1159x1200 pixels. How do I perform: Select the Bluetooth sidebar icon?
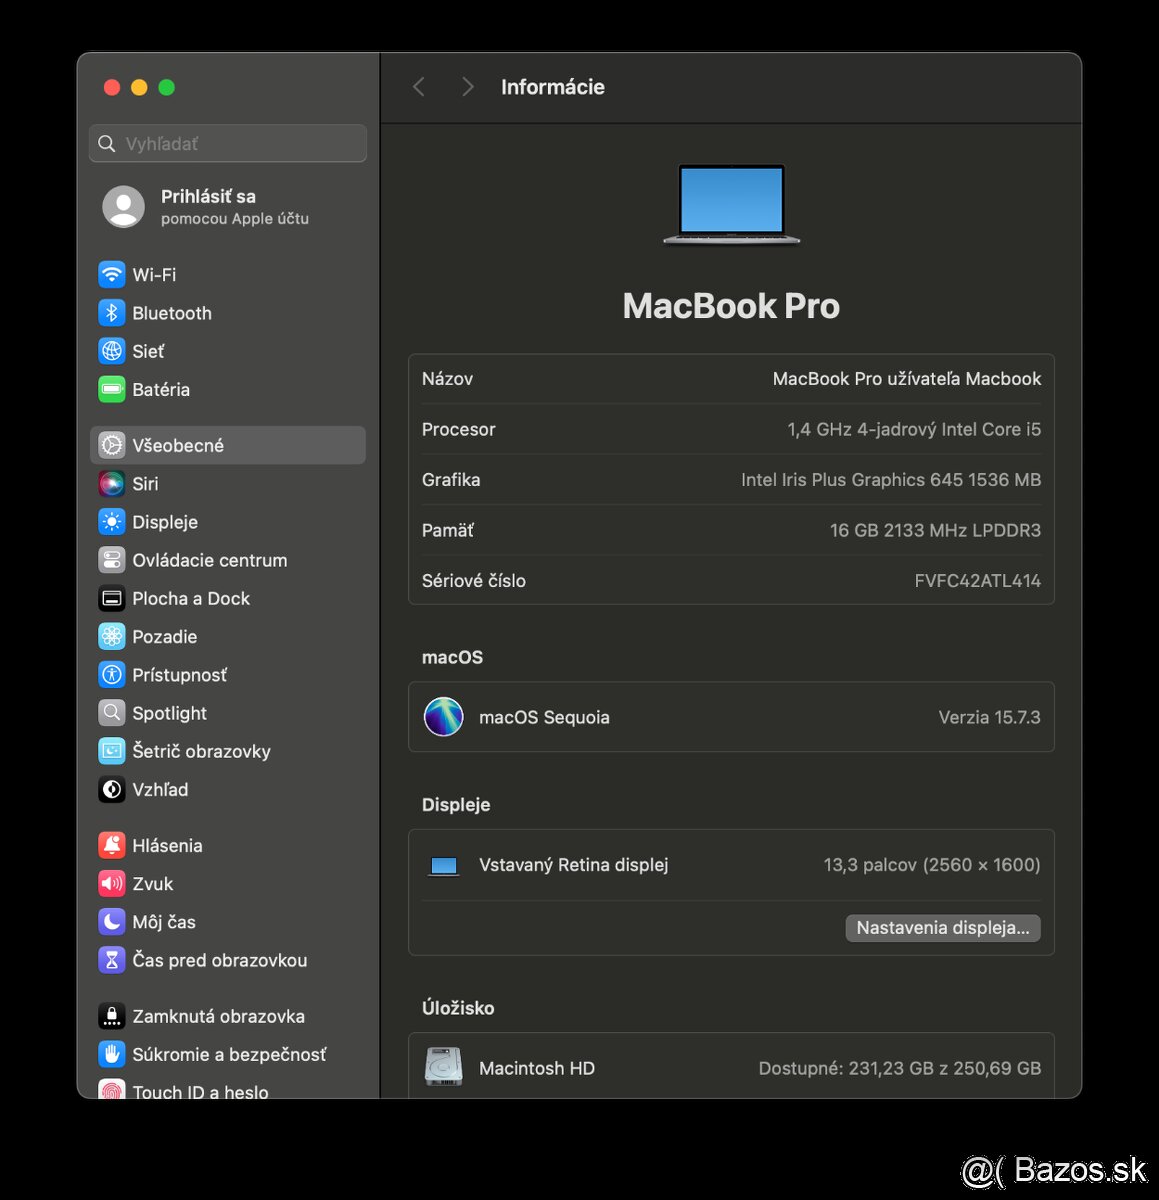[112, 313]
